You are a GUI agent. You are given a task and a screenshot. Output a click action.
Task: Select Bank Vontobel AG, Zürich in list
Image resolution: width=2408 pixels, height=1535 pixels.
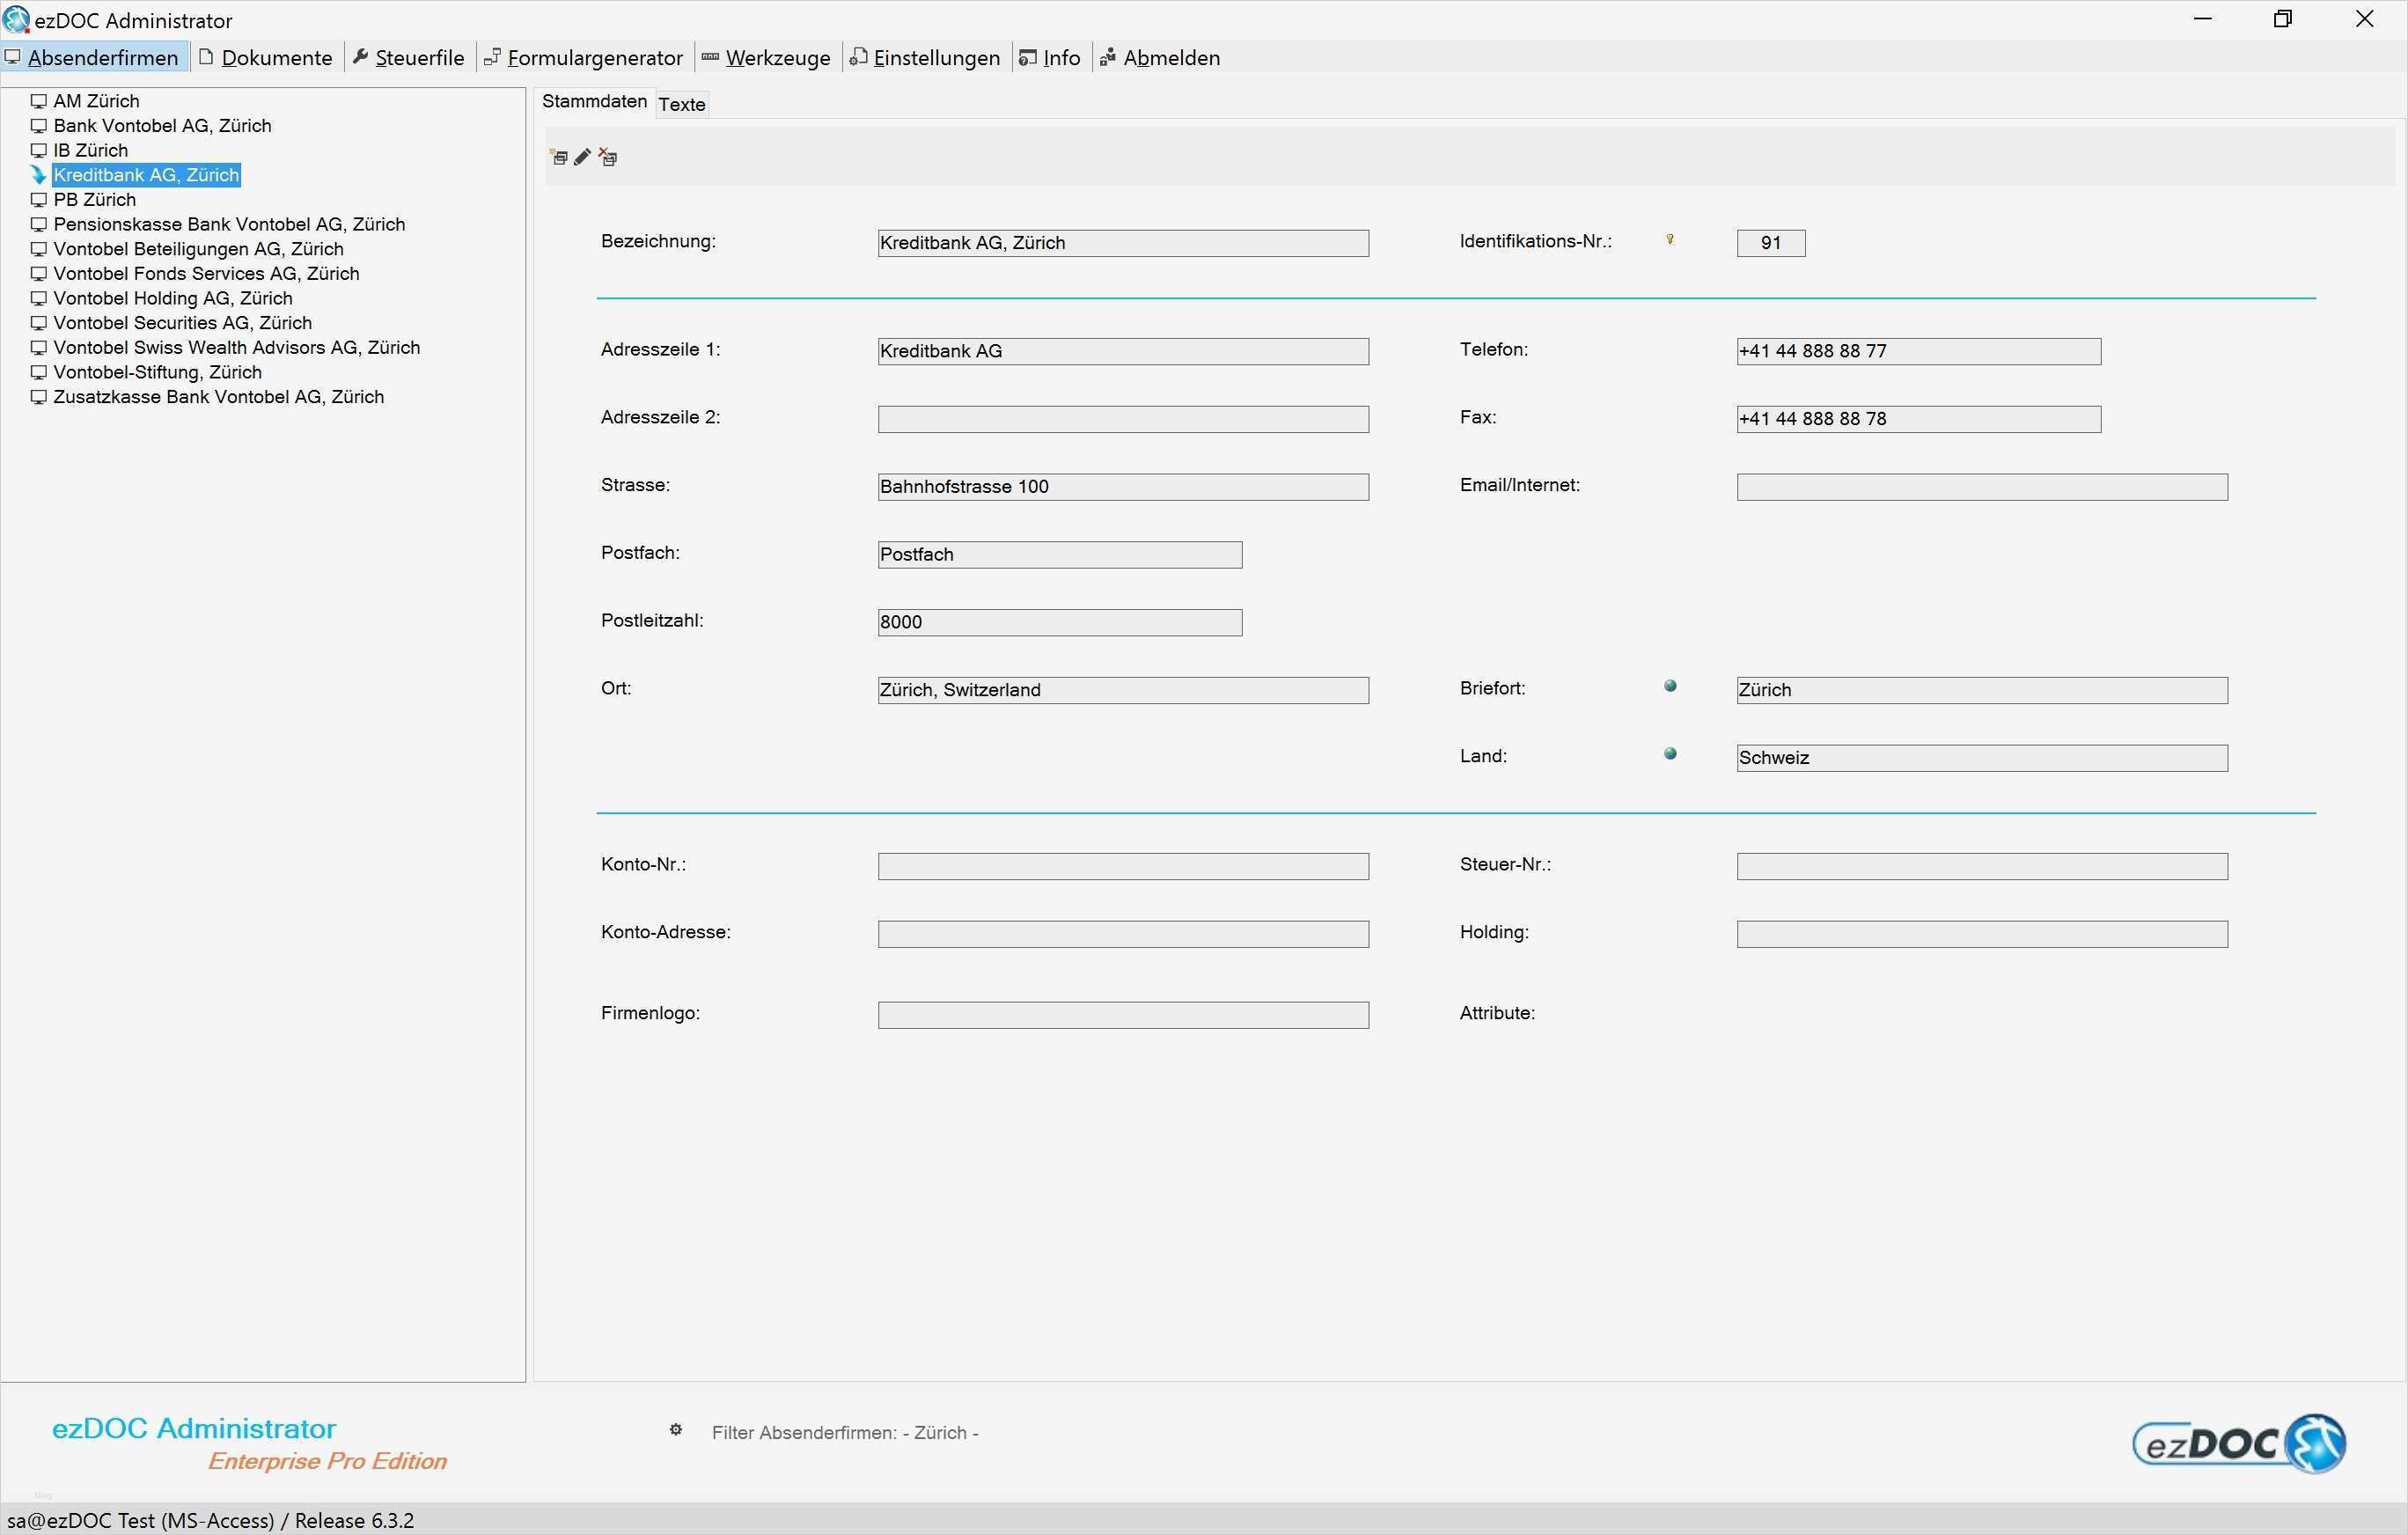pyautogui.click(x=162, y=126)
